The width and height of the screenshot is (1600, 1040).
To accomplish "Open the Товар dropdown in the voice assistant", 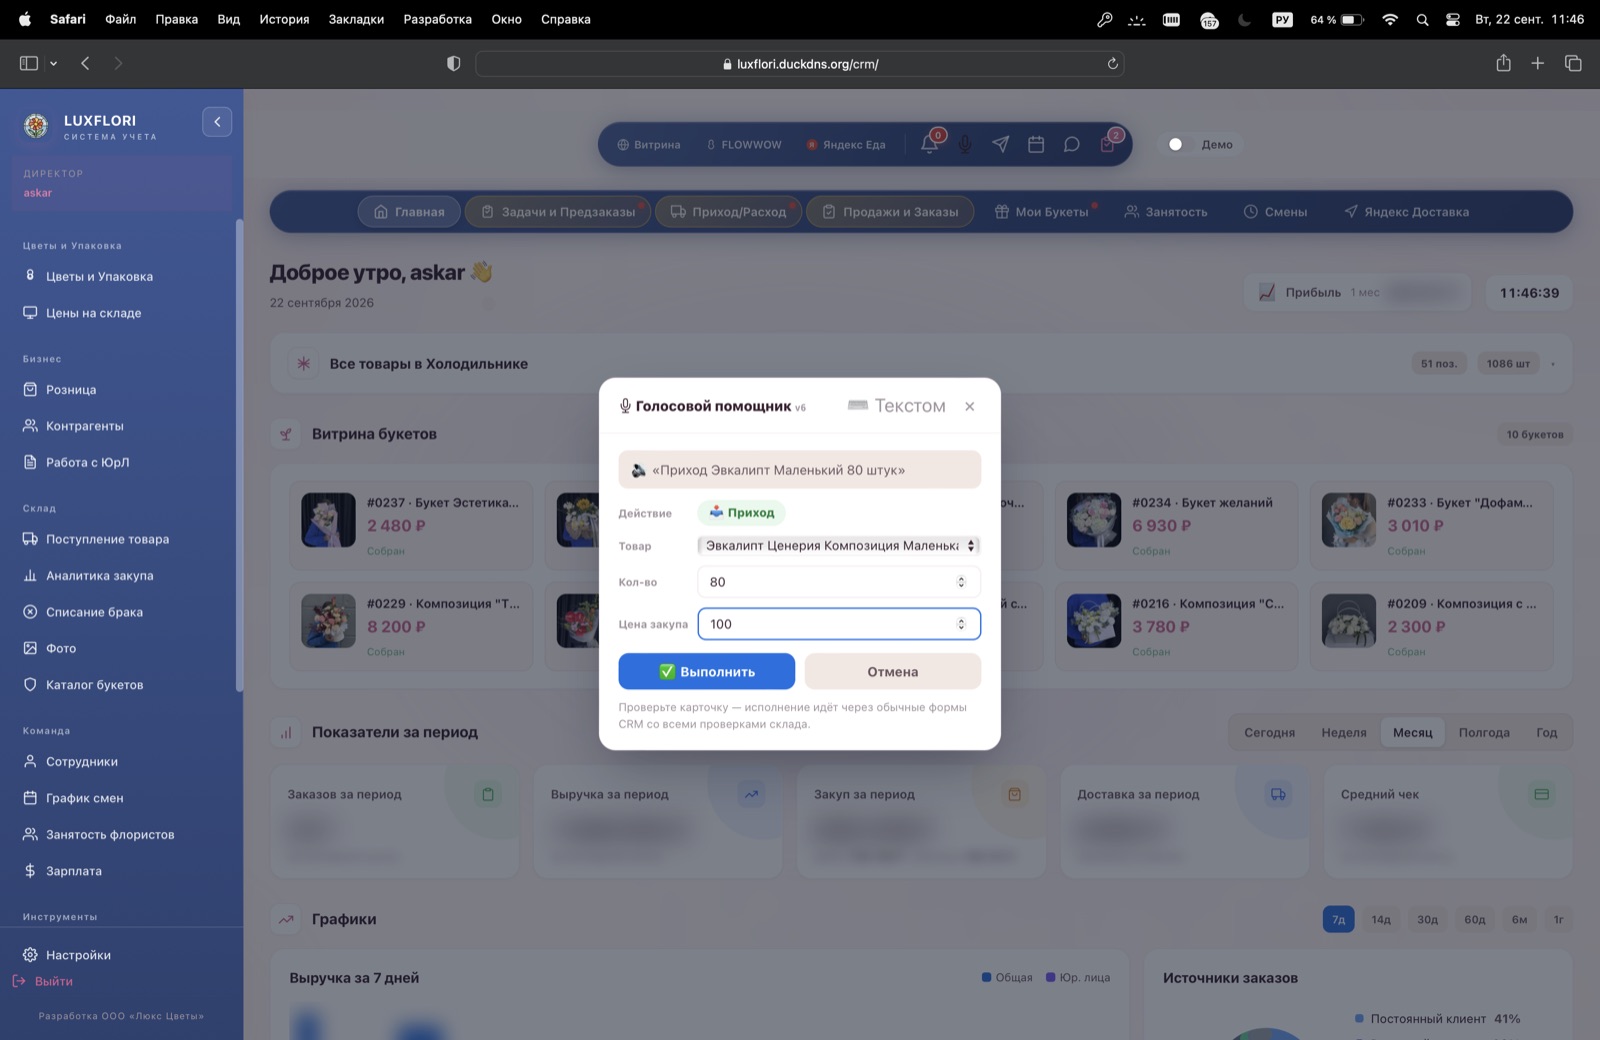I will pos(838,546).
